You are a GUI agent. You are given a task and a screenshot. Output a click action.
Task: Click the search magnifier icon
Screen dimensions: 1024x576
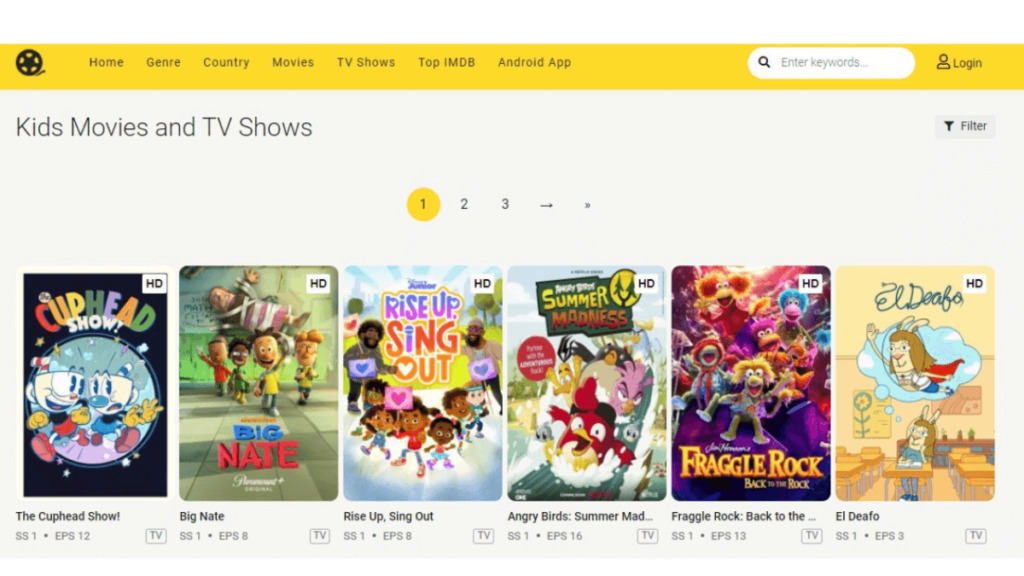(765, 63)
